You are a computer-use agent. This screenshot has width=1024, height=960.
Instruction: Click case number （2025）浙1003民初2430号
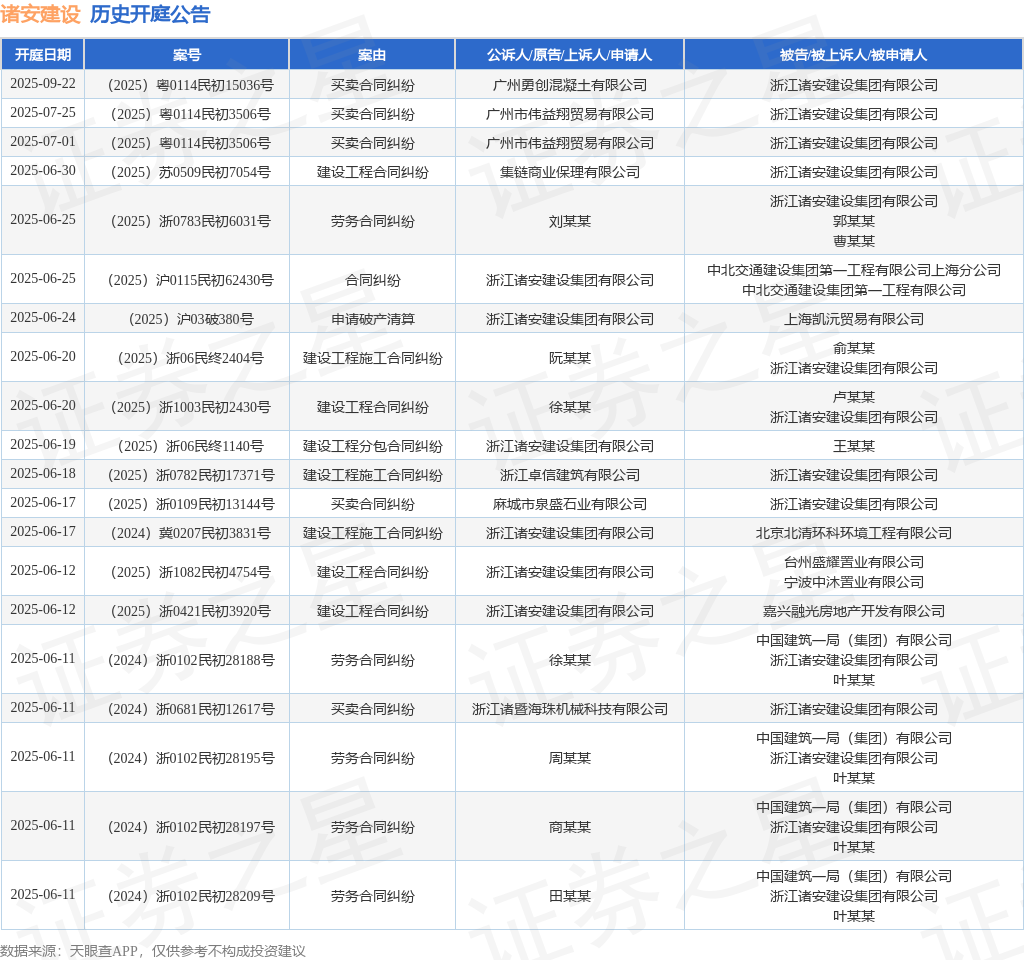pyautogui.click(x=187, y=407)
